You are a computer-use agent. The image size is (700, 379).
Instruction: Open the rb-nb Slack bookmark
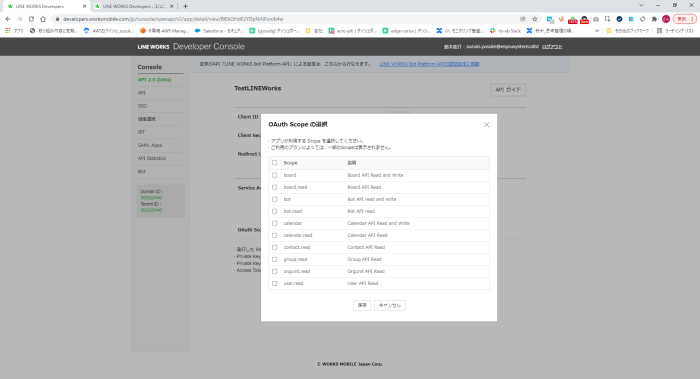click(505, 31)
